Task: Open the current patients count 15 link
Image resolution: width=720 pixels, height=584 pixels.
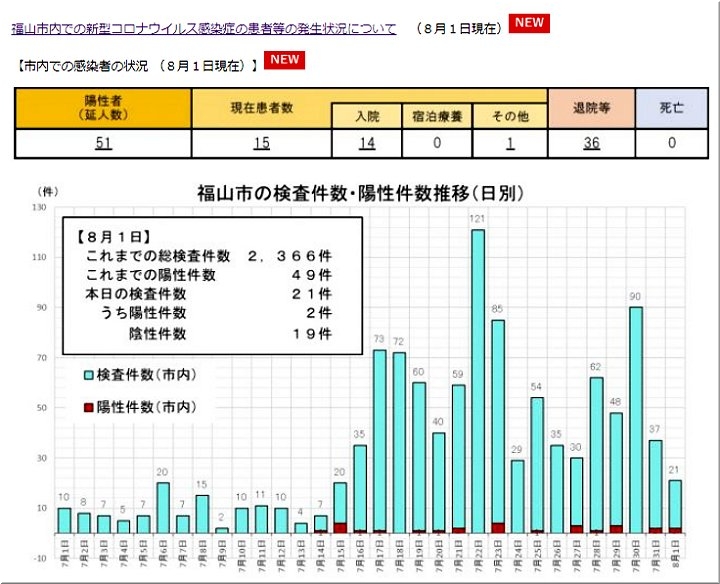Action: pyautogui.click(x=261, y=143)
